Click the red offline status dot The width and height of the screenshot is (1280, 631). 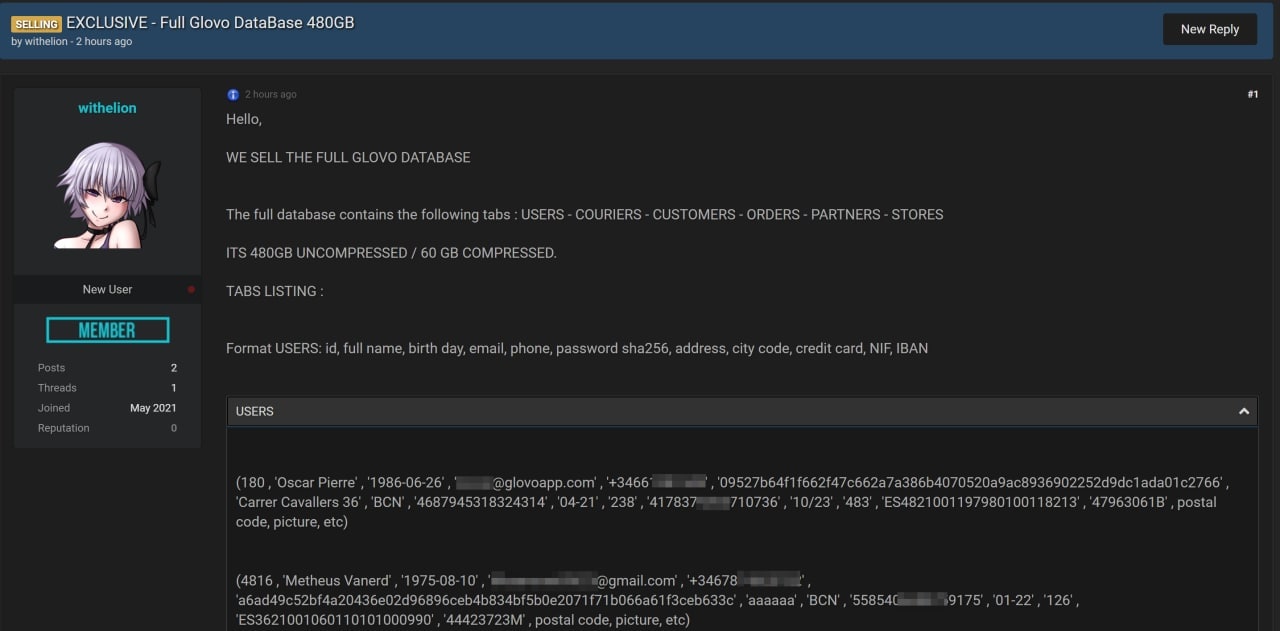(191, 289)
